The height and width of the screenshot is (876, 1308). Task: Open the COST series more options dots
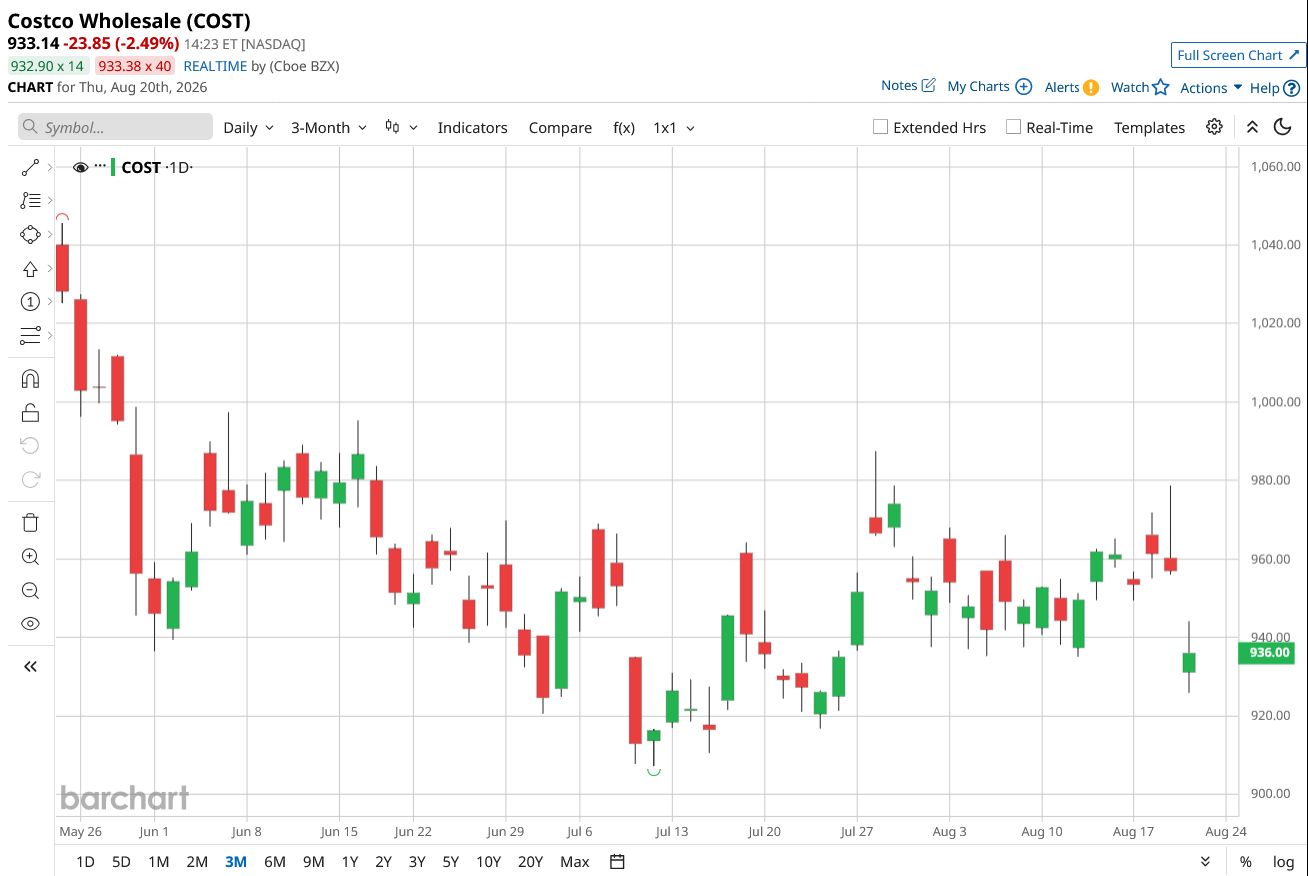point(100,166)
